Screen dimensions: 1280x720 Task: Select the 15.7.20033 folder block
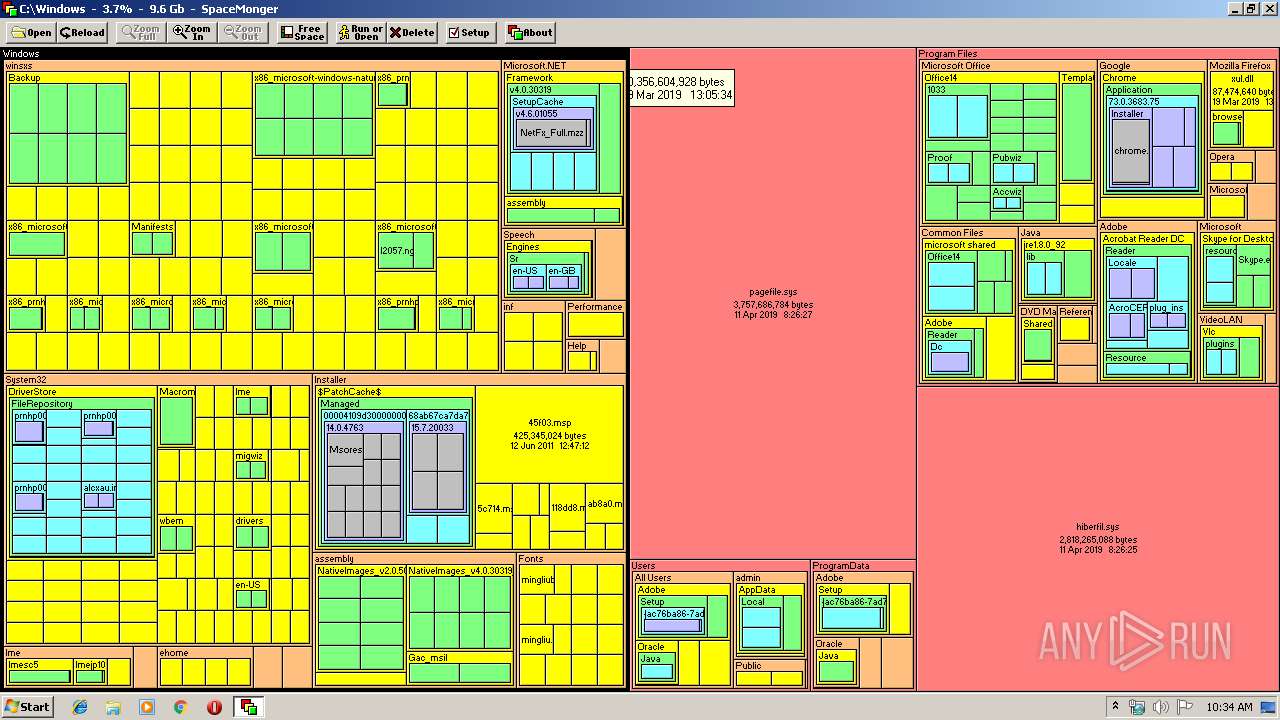pos(438,470)
